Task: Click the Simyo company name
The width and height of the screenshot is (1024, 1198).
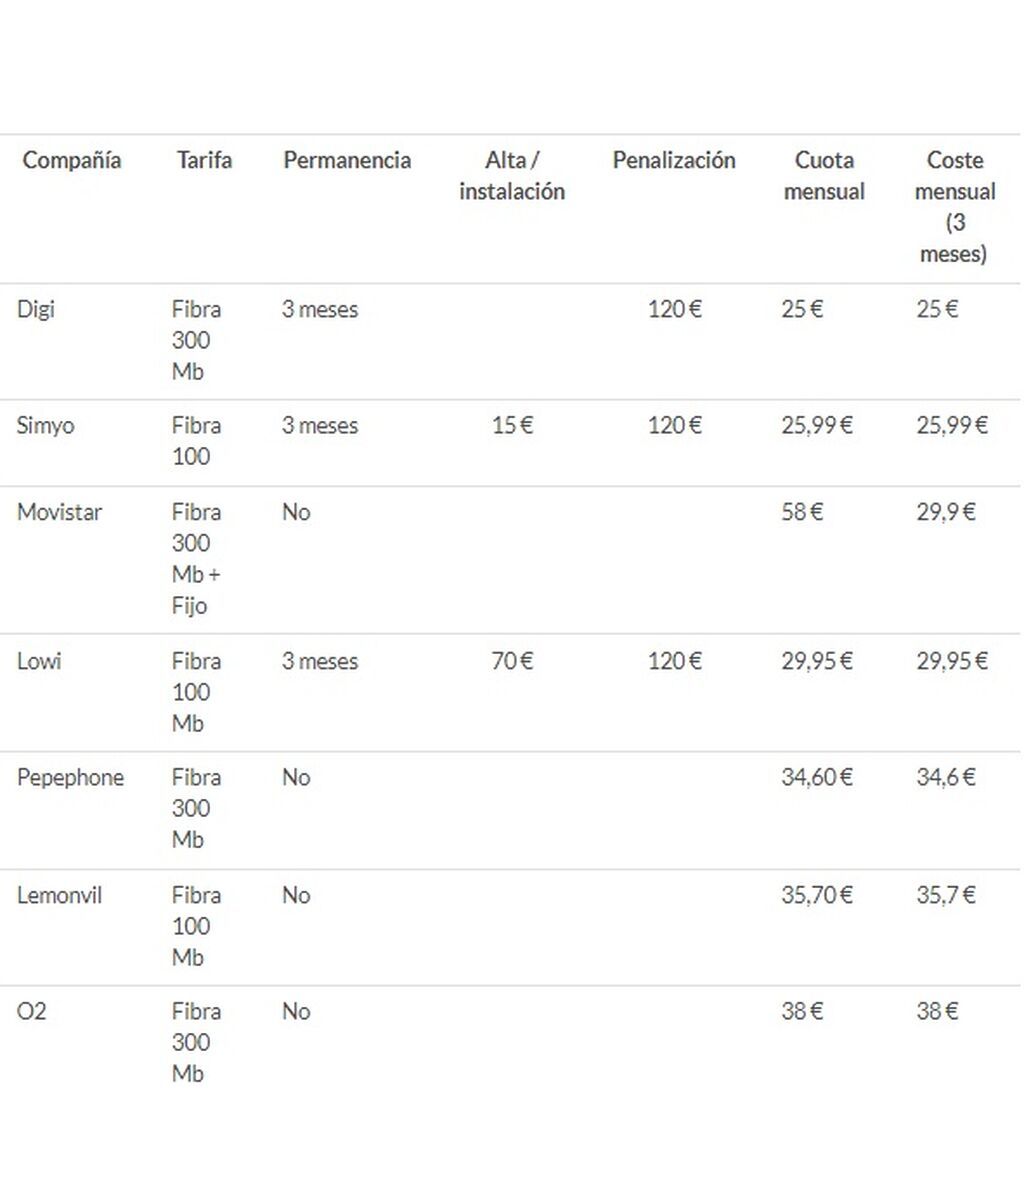Action: [x=46, y=426]
